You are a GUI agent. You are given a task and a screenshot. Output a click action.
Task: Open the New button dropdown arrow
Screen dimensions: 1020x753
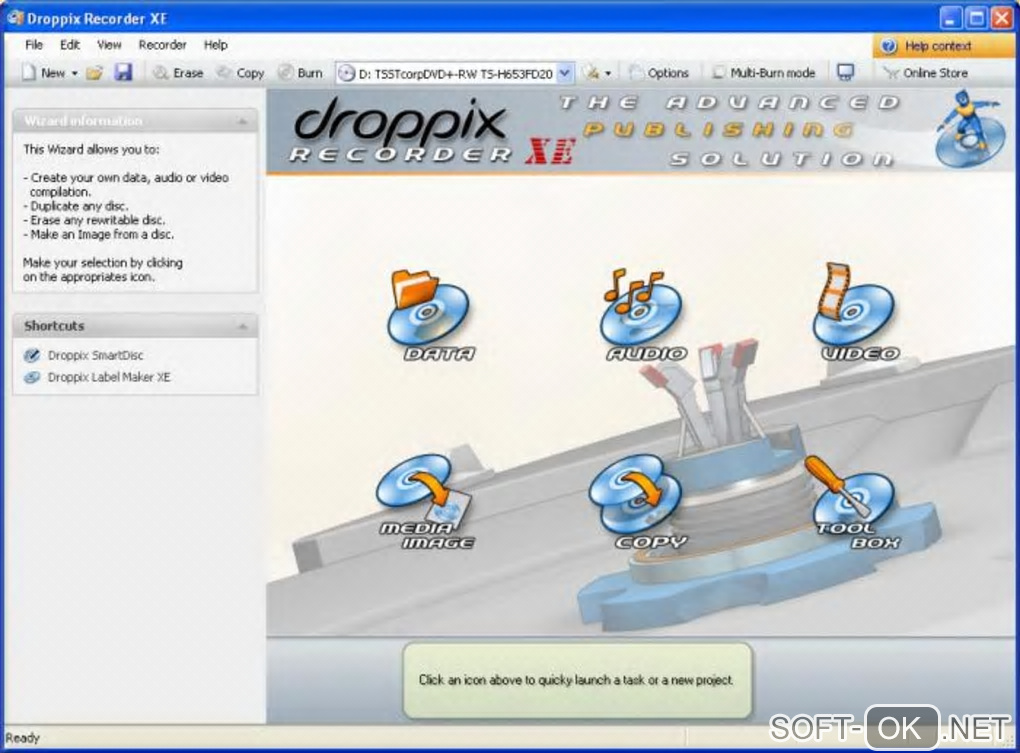74,73
